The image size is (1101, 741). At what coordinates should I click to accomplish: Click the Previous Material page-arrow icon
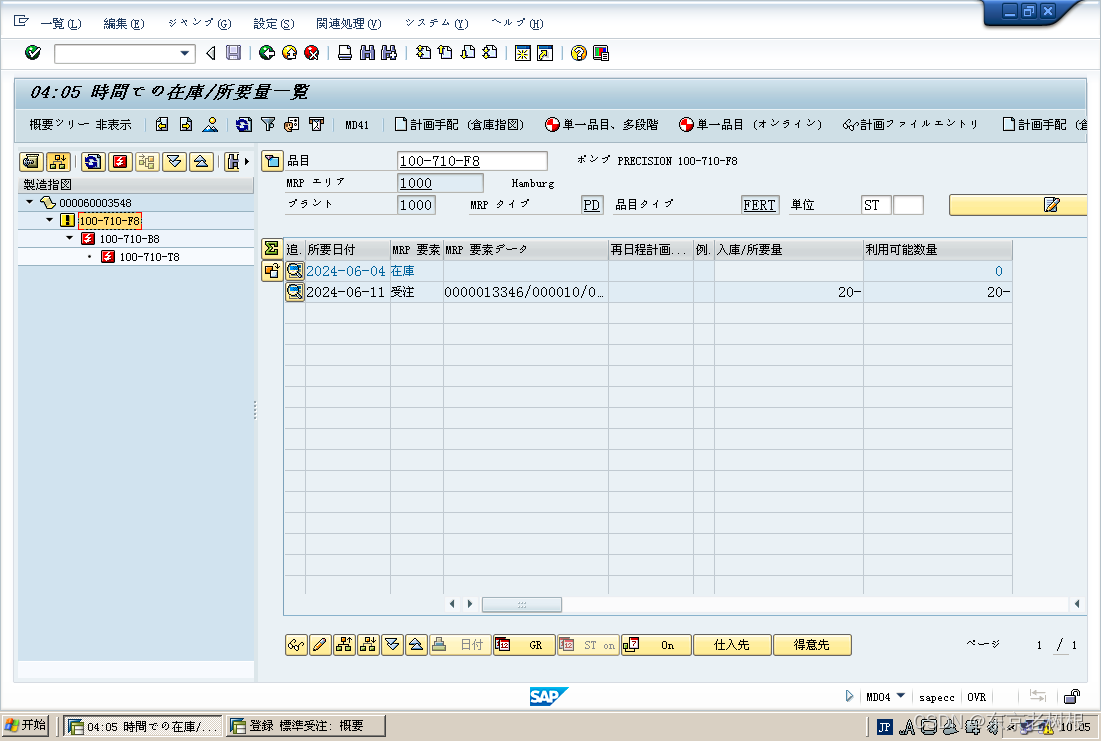tap(162, 124)
